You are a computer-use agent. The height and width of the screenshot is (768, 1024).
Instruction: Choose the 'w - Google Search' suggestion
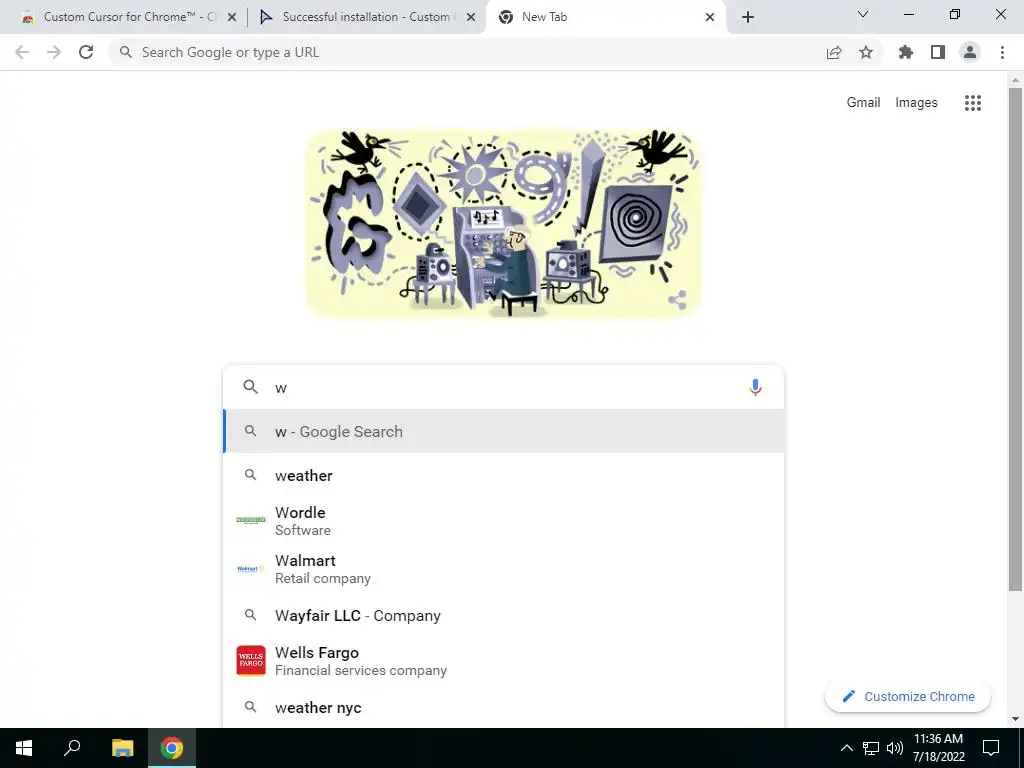tap(503, 431)
